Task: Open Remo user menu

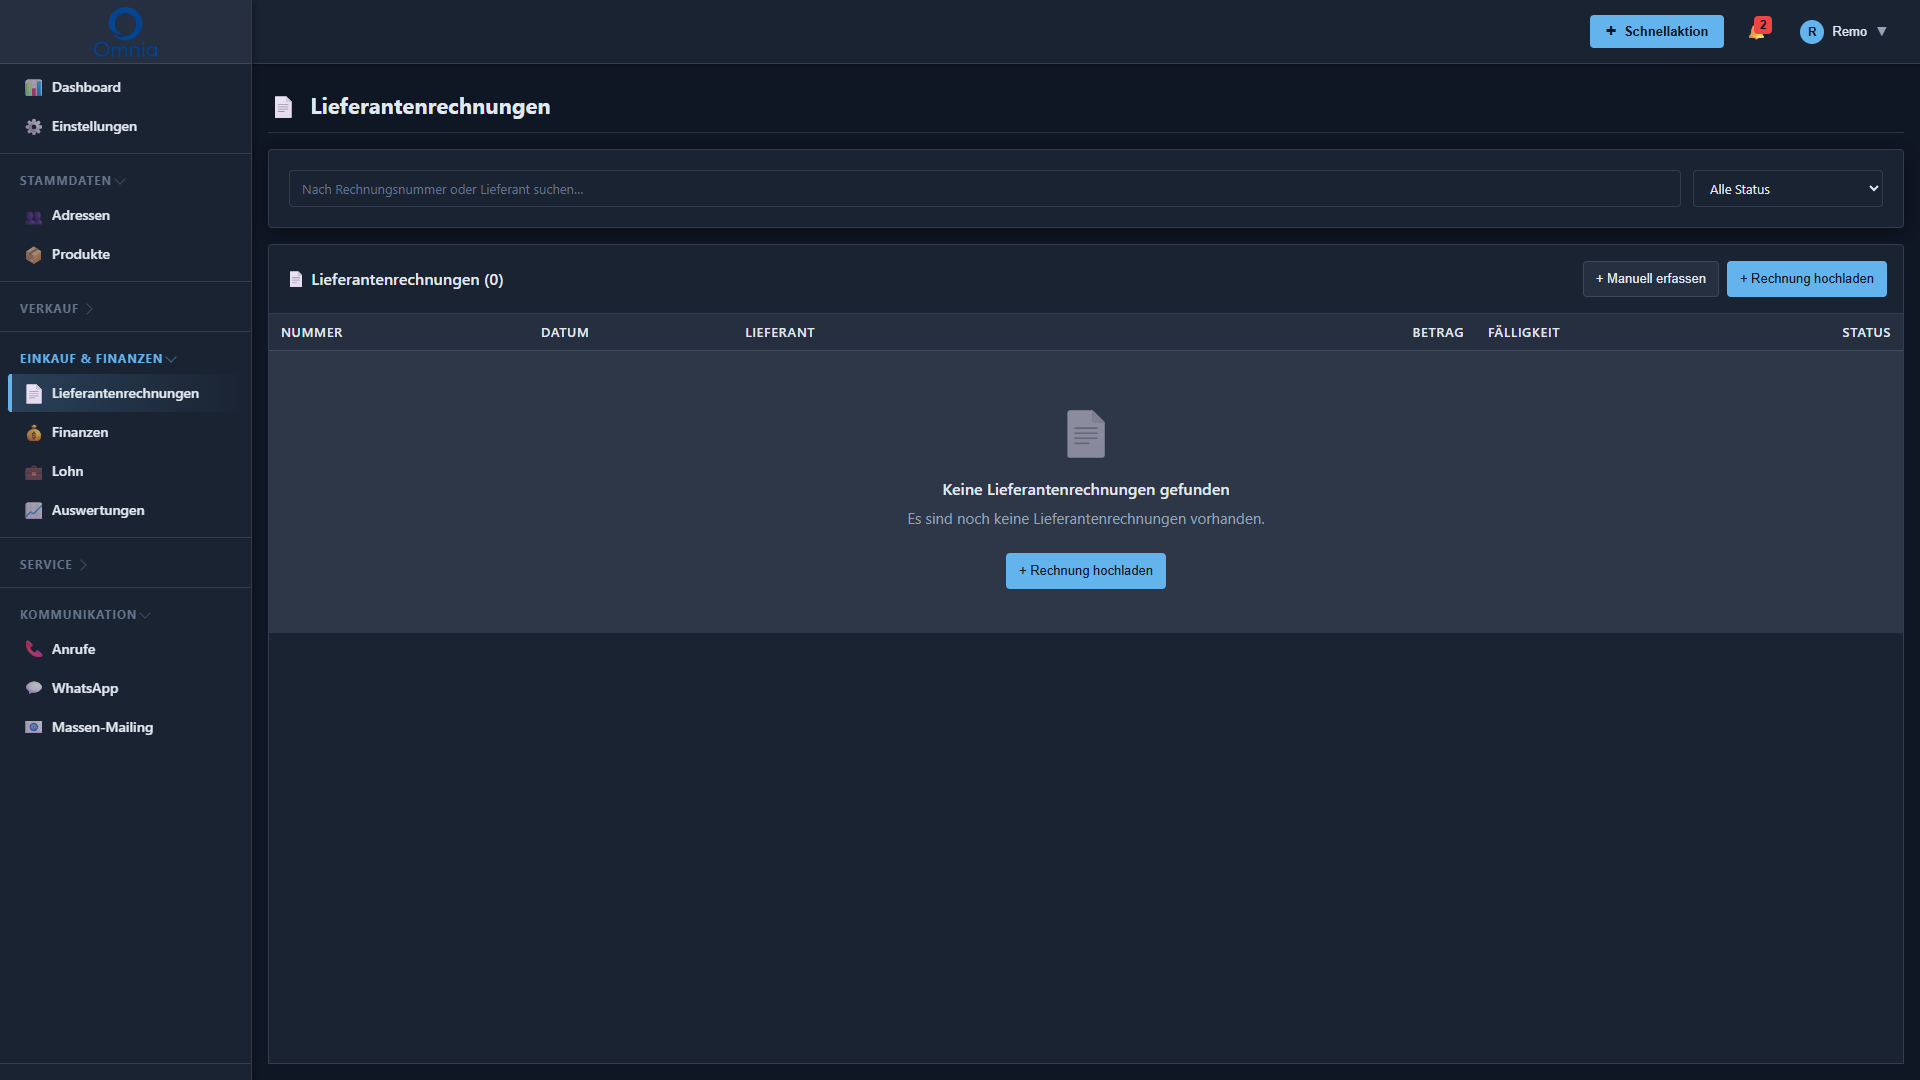Action: tap(1844, 32)
